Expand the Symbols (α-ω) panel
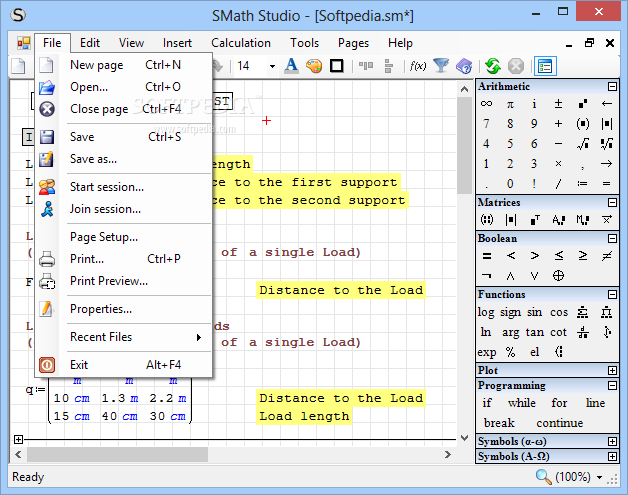628x495 pixels. pyautogui.click(x=612, y=441)
